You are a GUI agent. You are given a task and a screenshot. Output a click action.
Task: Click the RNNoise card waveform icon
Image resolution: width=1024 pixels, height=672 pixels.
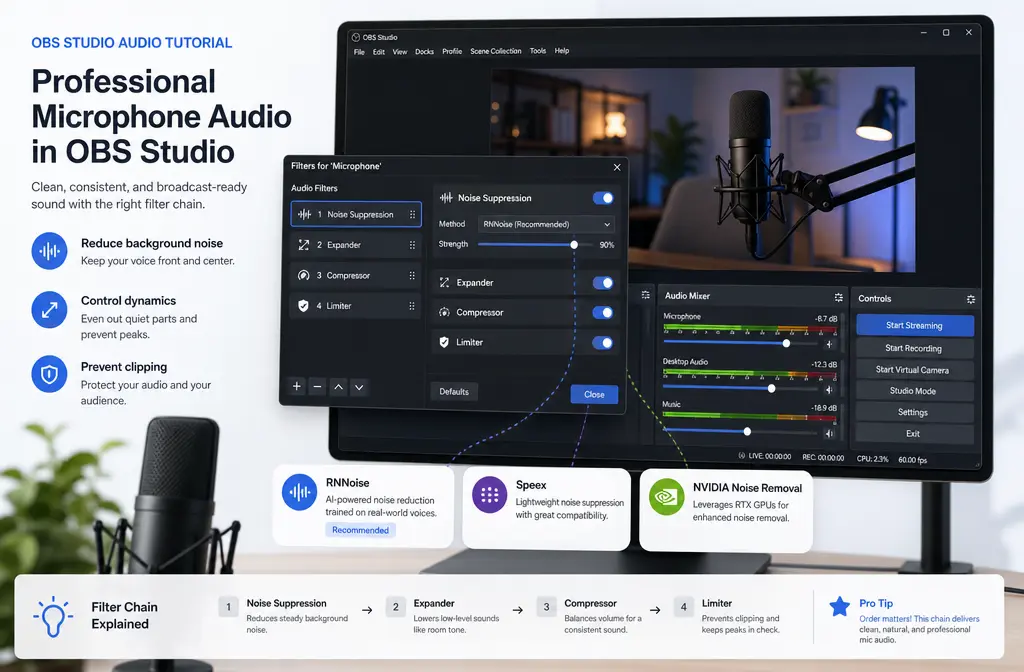[299, 492]
